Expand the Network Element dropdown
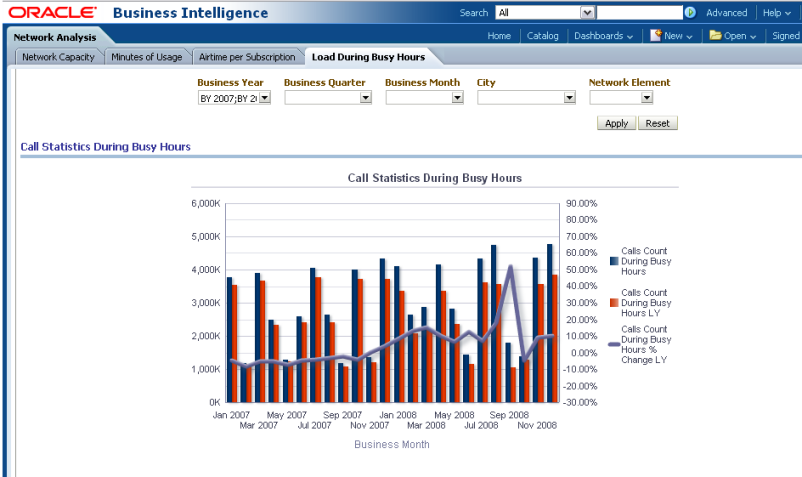Image resolution: width=802 pixels, height=477 pixels. [647, 98]
